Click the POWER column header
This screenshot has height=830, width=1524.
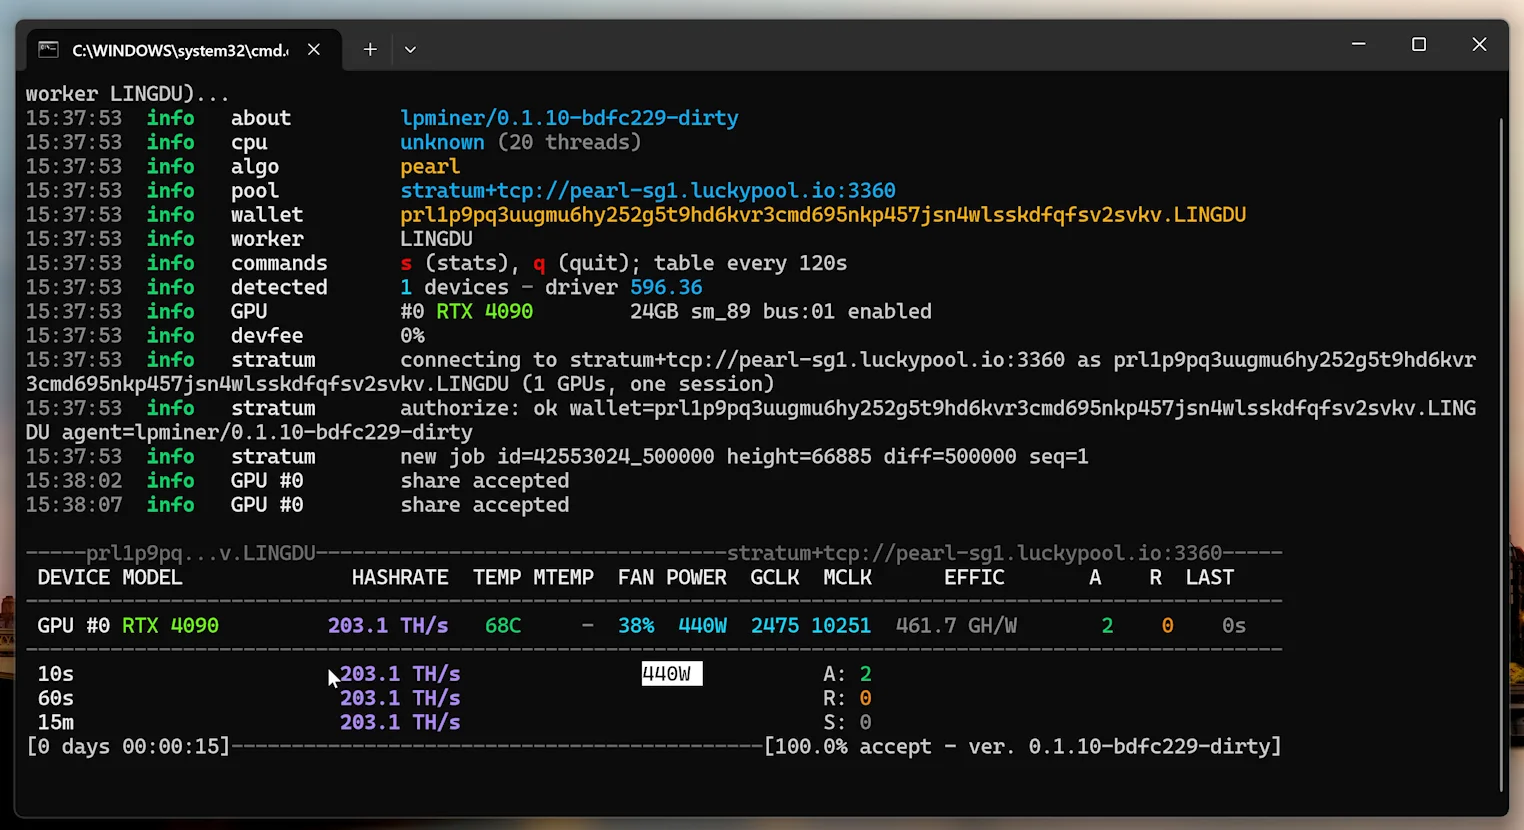coord(696,577)
